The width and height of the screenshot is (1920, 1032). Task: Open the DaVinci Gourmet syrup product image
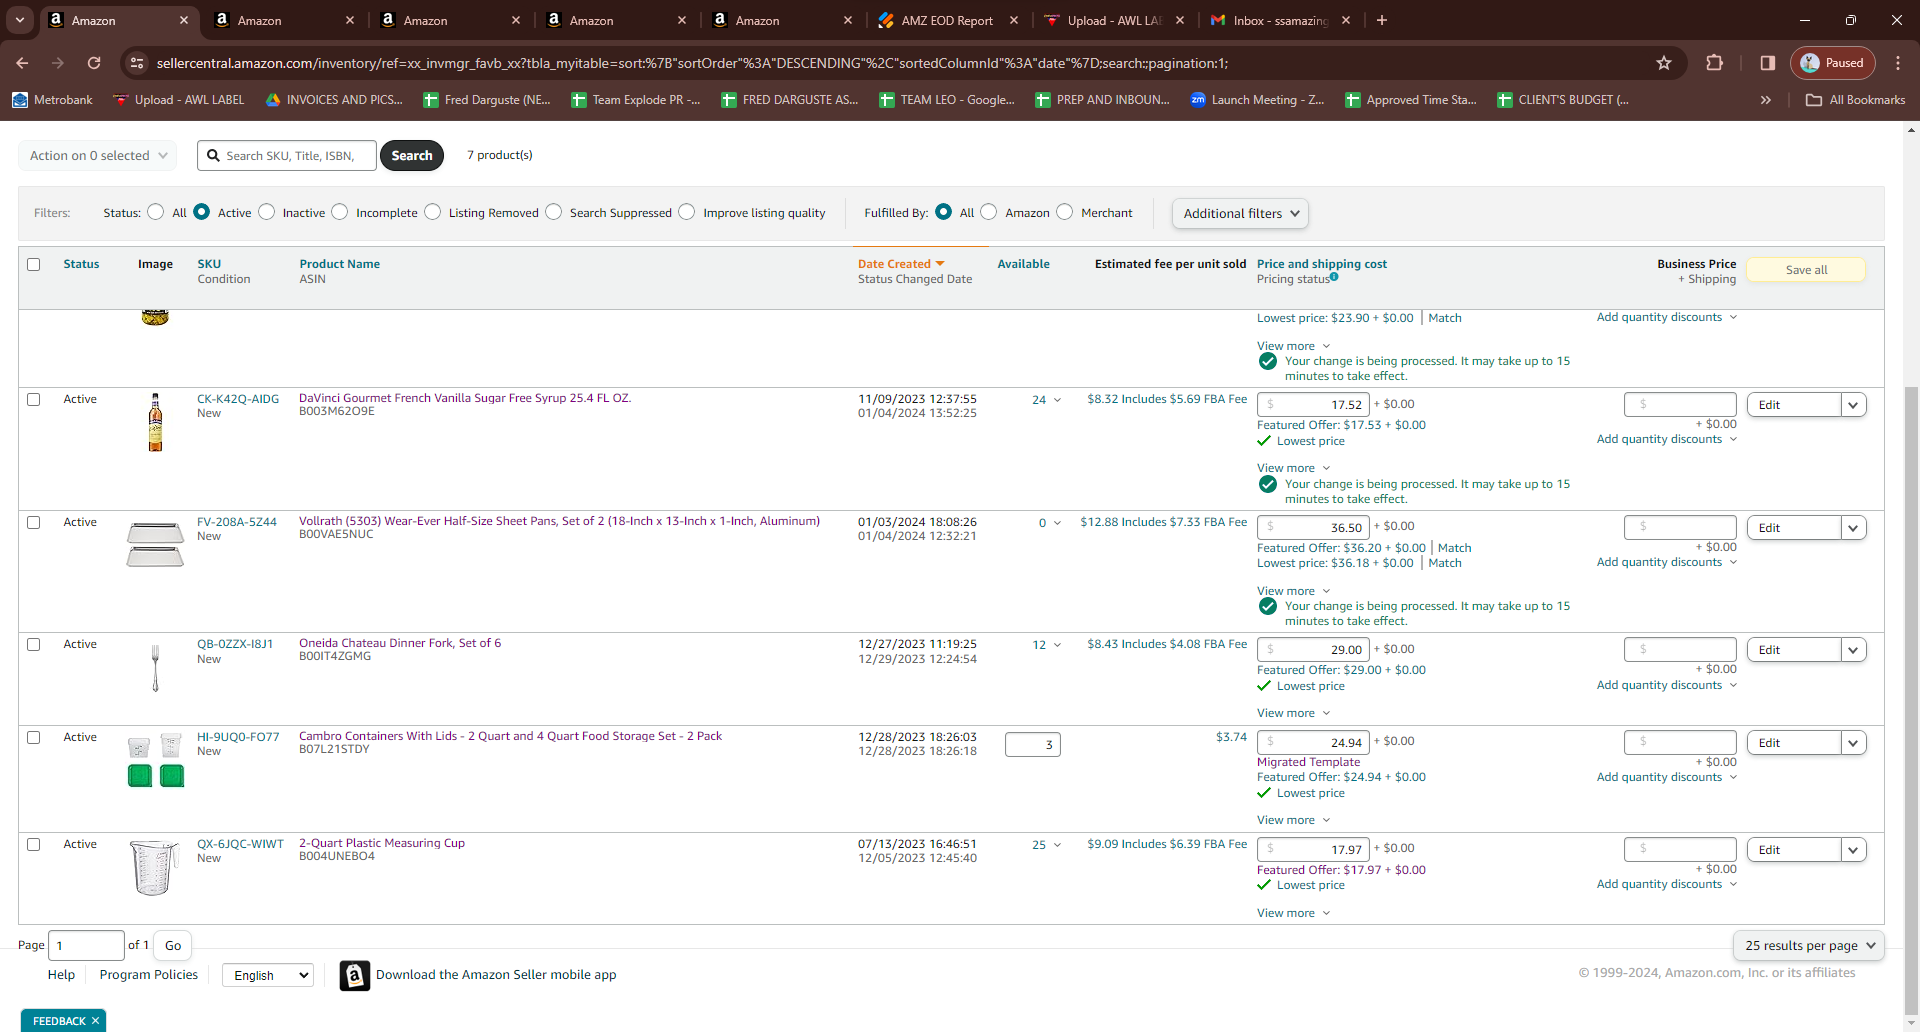[x=155, y=422]
